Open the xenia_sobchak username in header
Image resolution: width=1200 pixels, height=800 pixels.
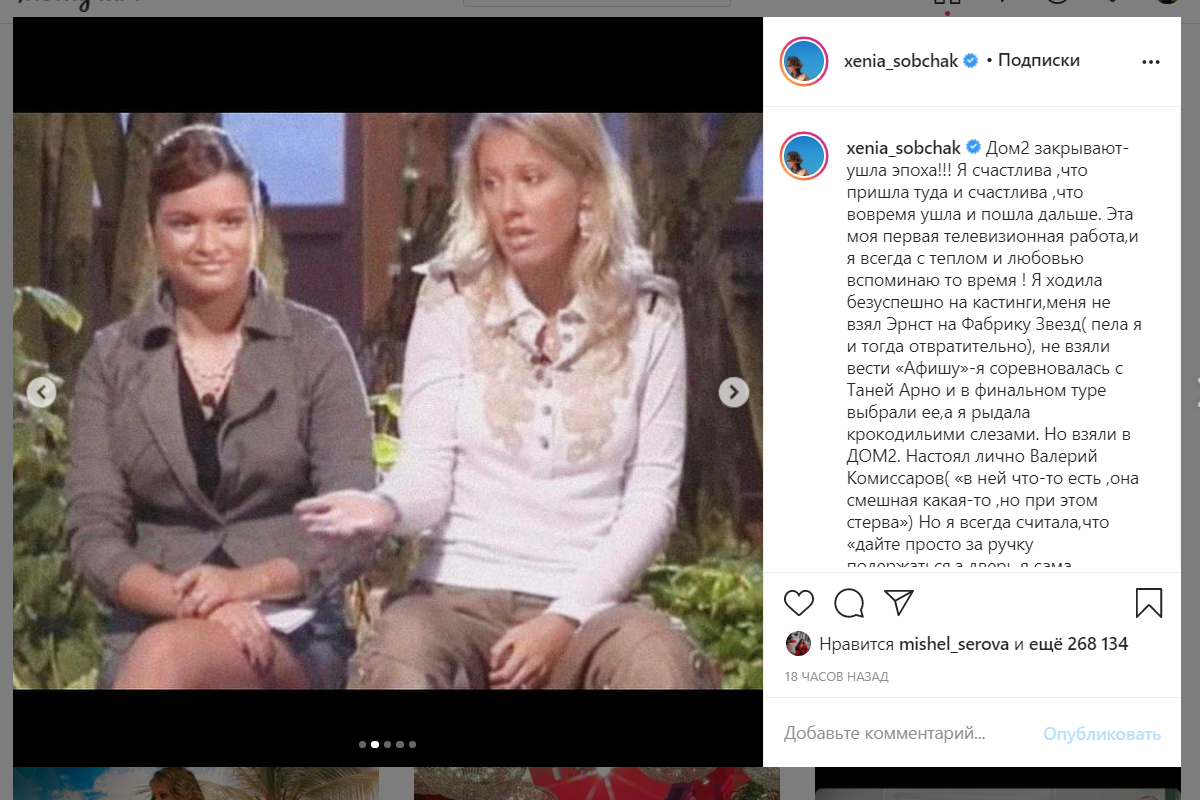point(902,60)
